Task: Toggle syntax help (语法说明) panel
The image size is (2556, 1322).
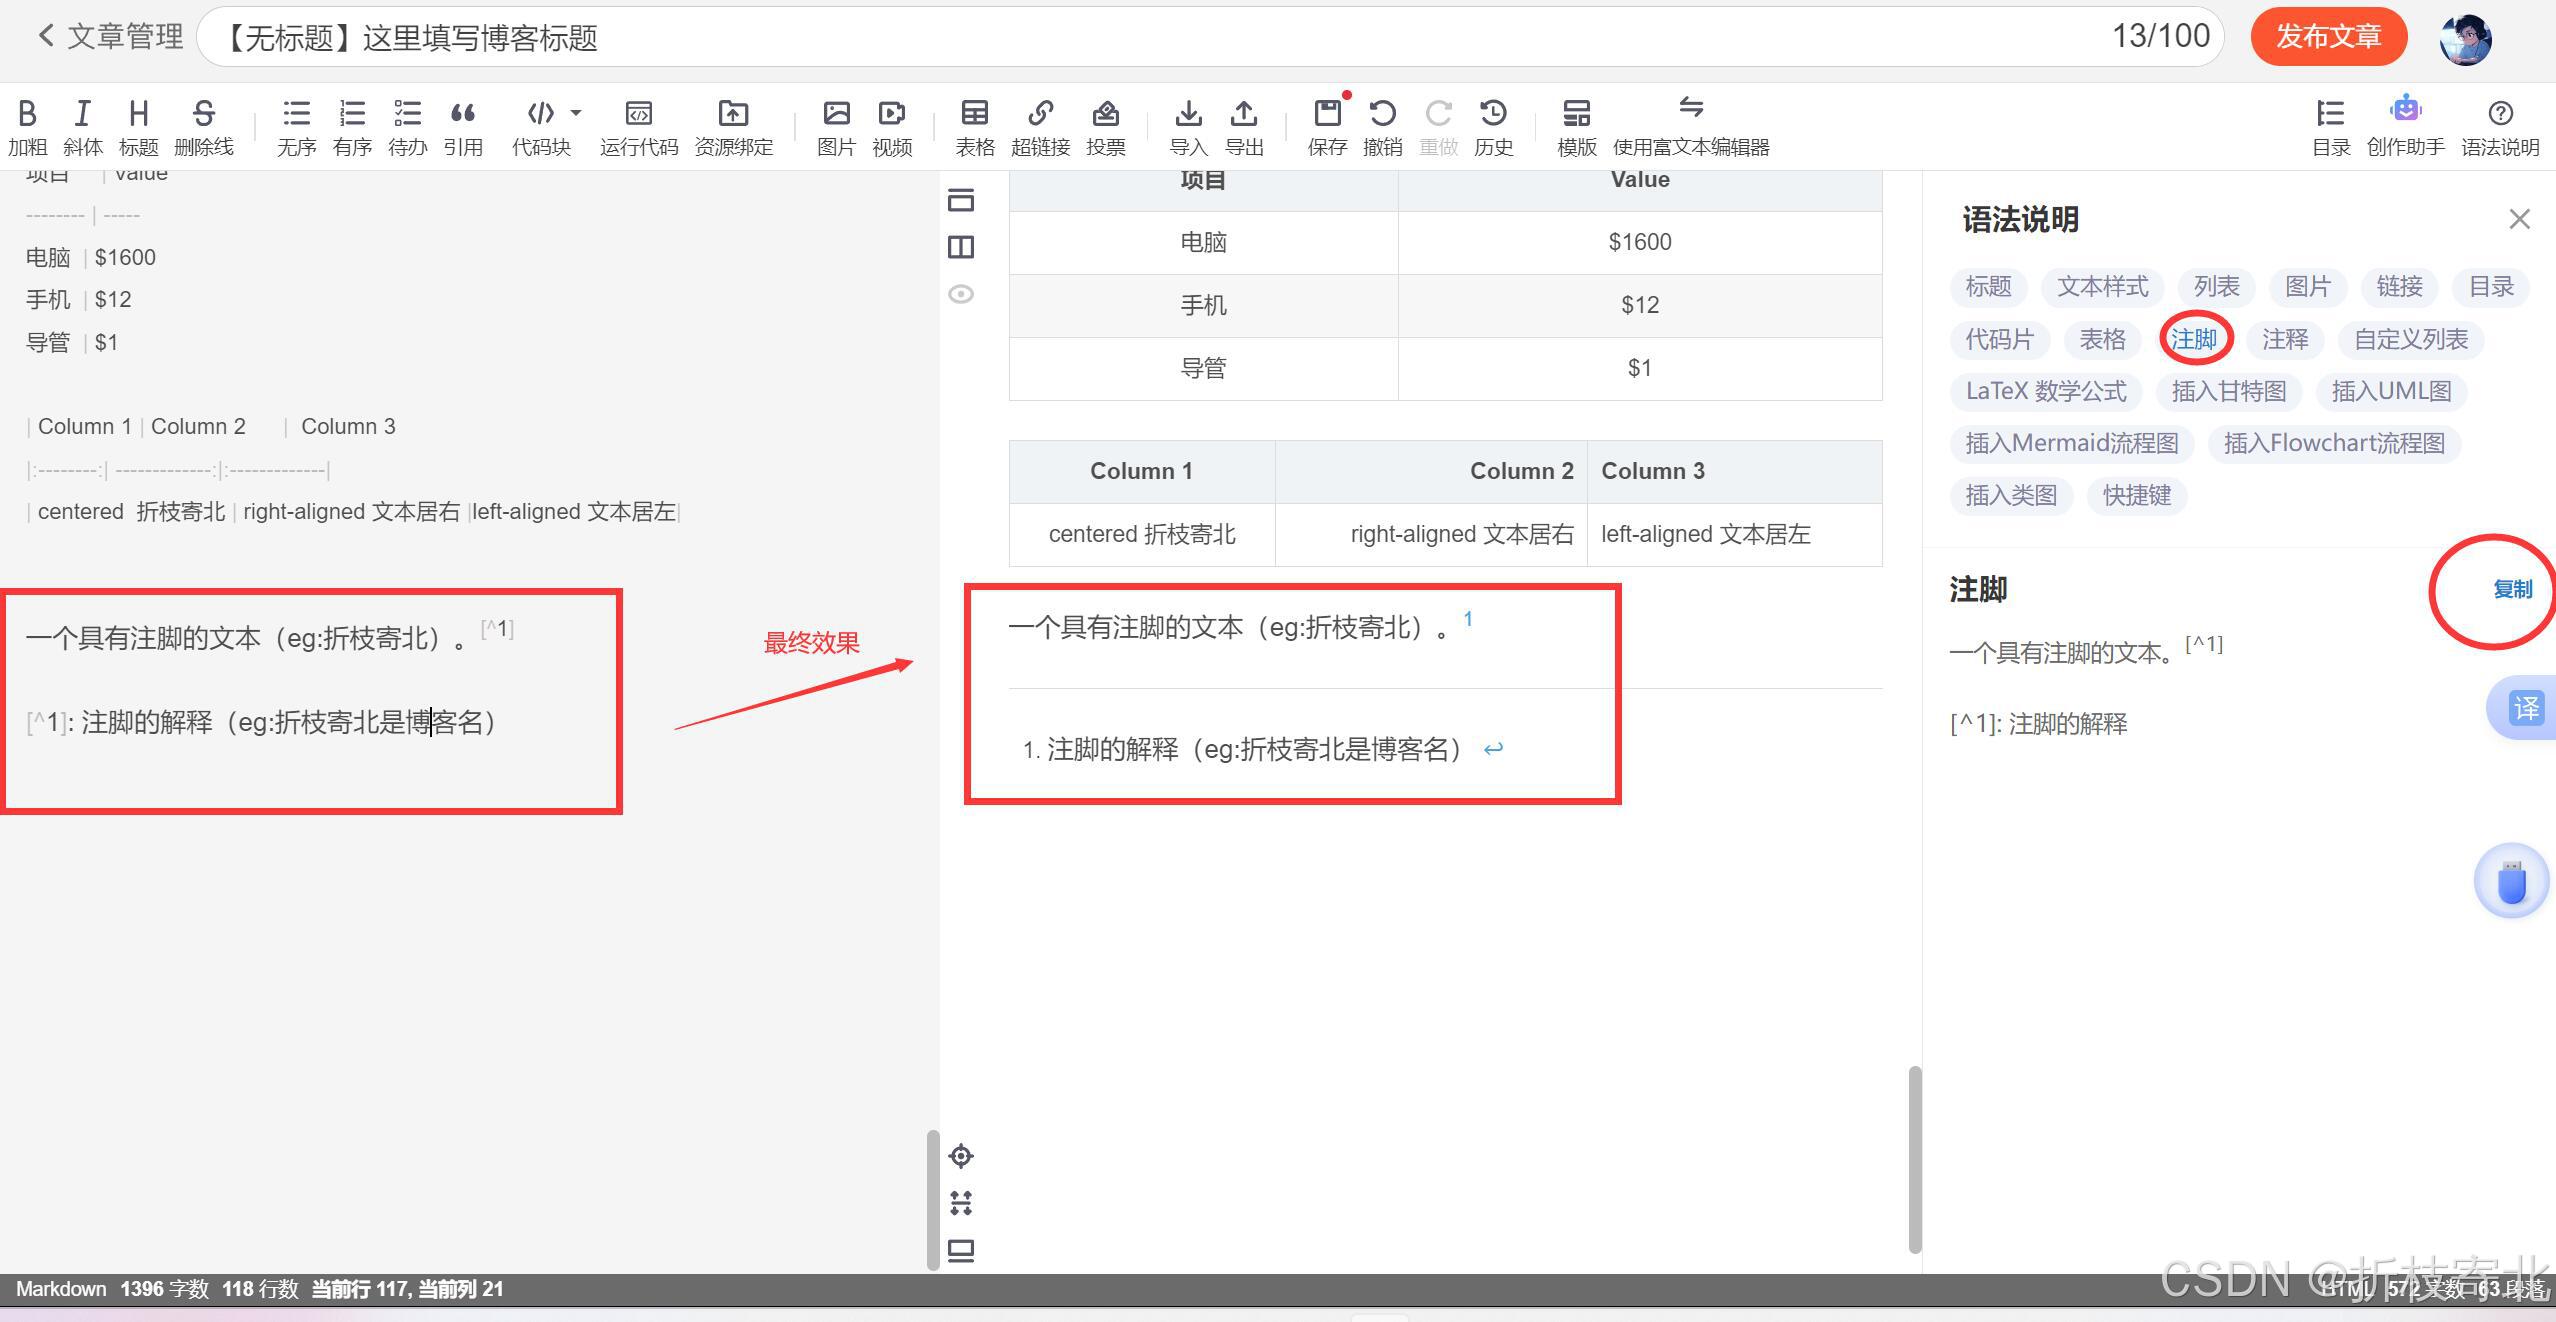Action: [x=2500, y=127]
